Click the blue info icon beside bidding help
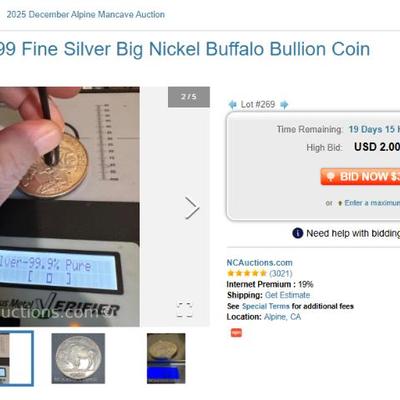This screenshot has height=400, width=400. coord(297,233)
